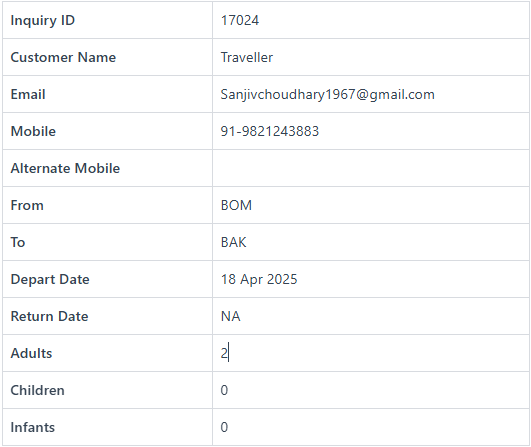Screen dimensions: 531x447
Task: Click the Depart Date label
Action: pos(50,280)
